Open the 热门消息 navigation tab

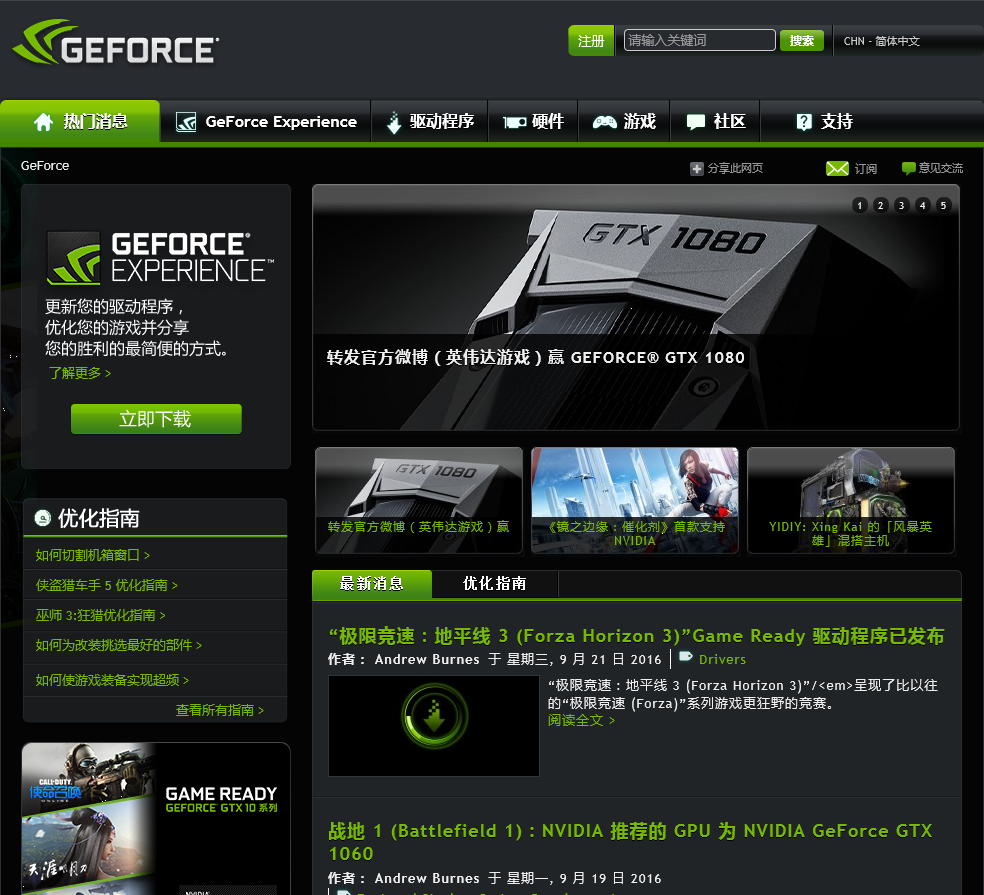[x=80, y=121]
